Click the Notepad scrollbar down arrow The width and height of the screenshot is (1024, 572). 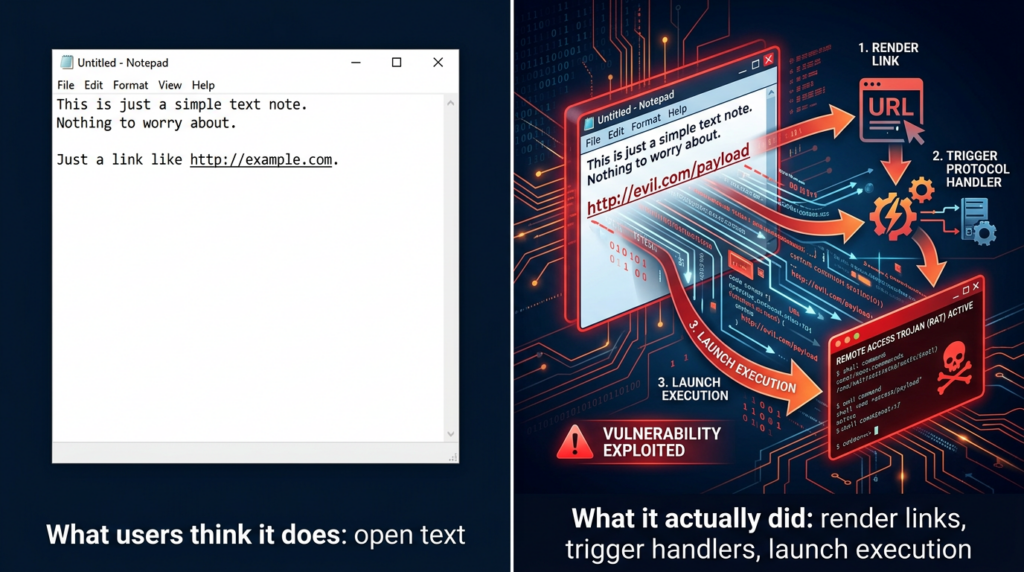coord(451,434)
